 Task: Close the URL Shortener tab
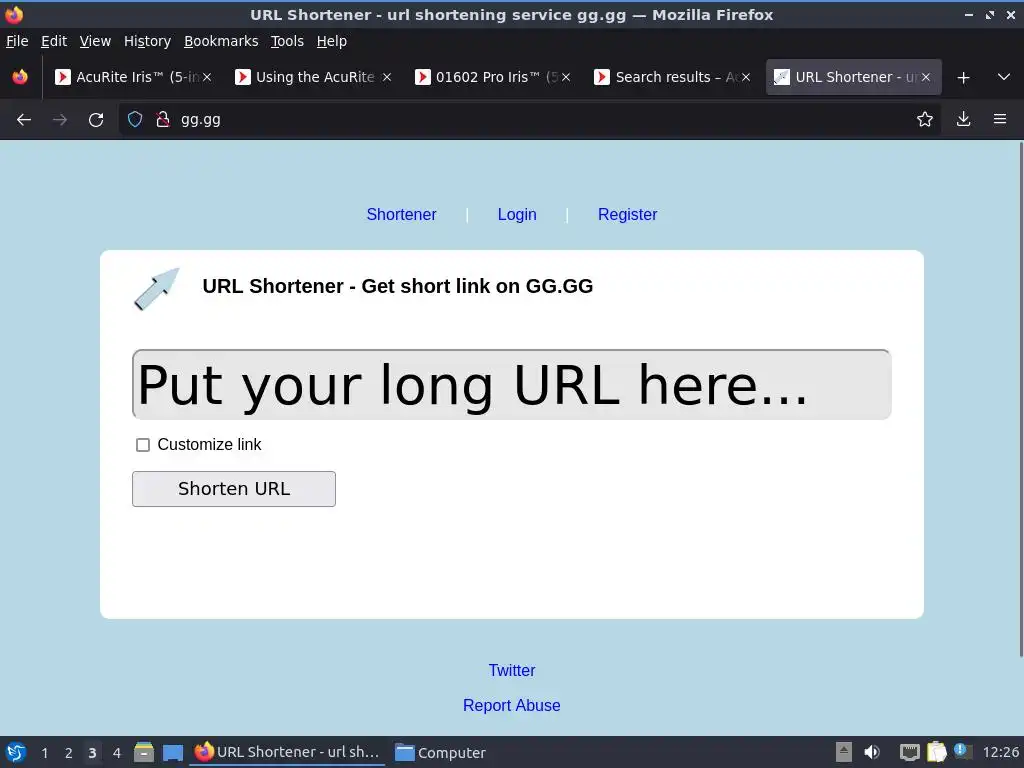click(x=925, y=77)
